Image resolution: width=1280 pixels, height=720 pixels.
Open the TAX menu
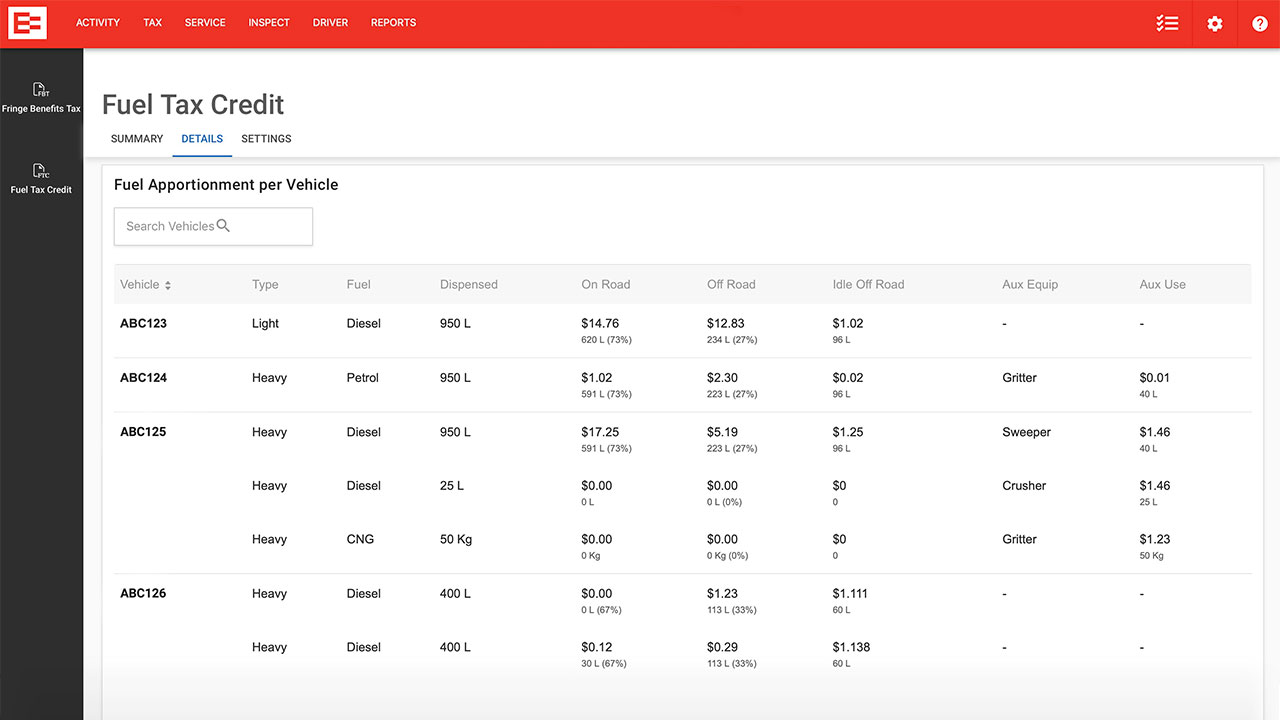pos(152,23)
